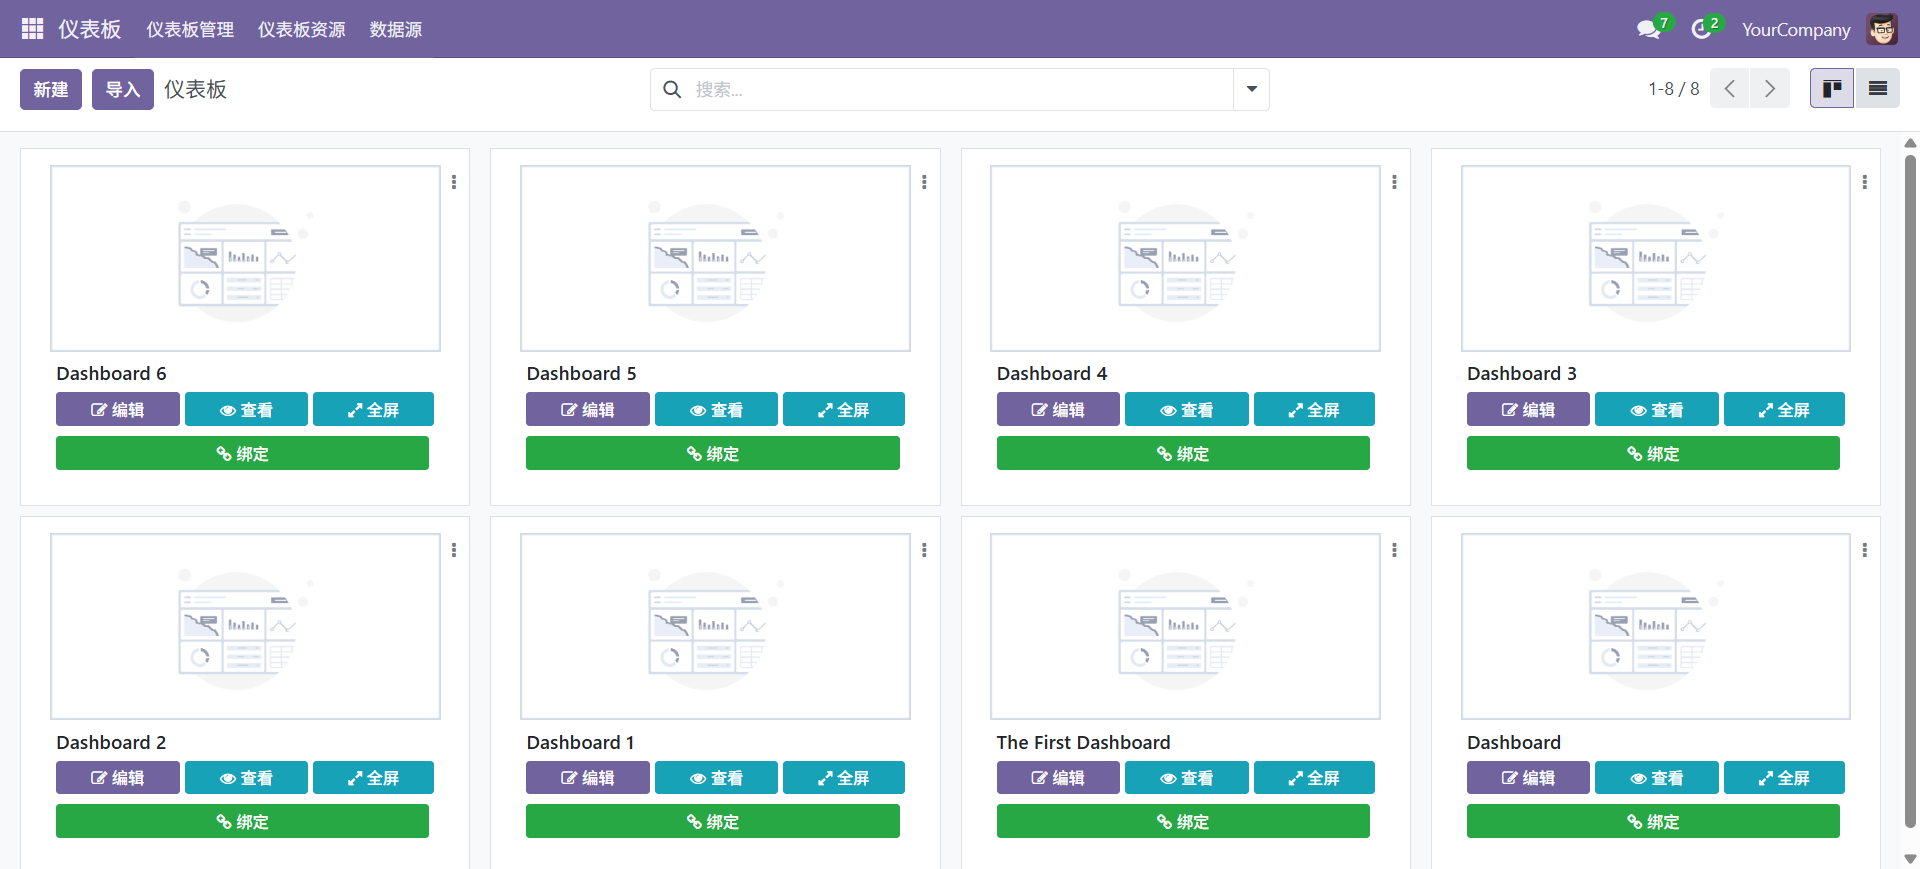Switch to list view
This screenshot has height=869, width=1920.
1878,89
